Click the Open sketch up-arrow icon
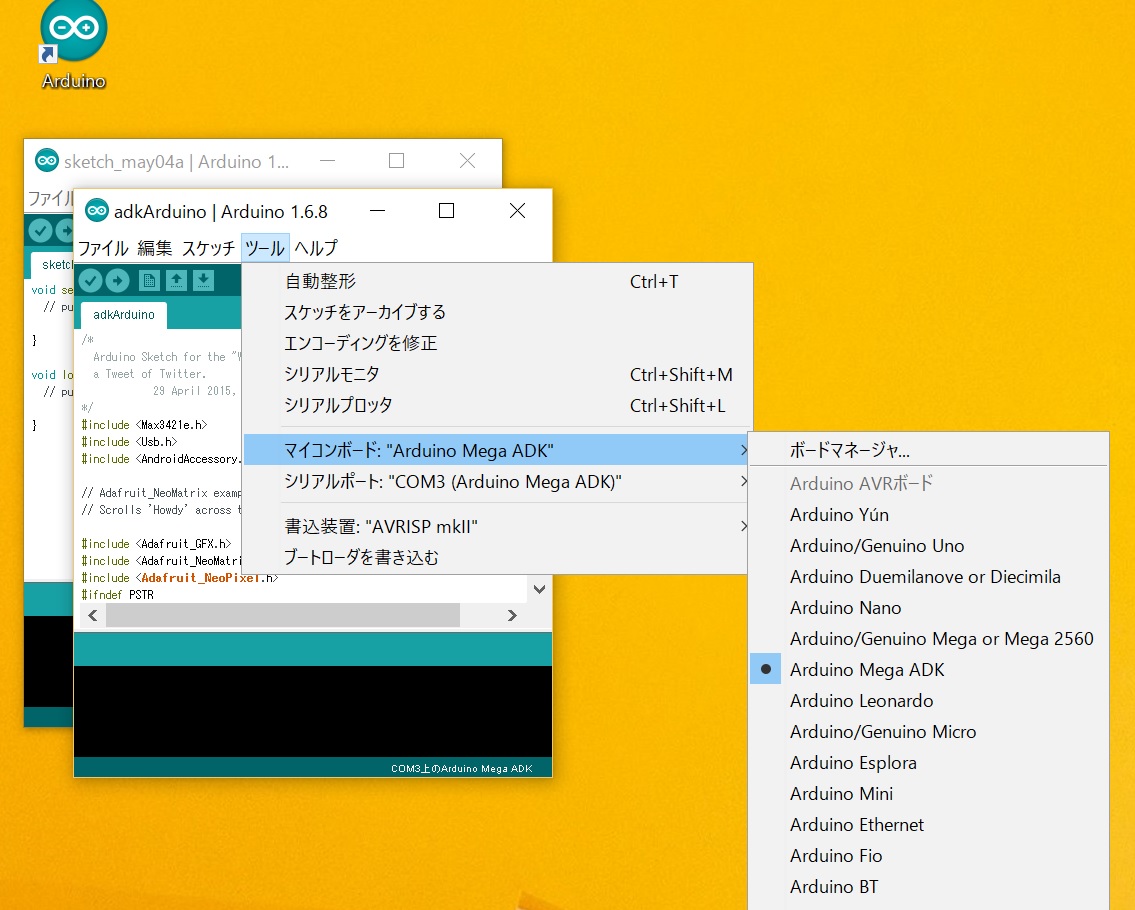The image size is (1135, 910). pos(176,280)
